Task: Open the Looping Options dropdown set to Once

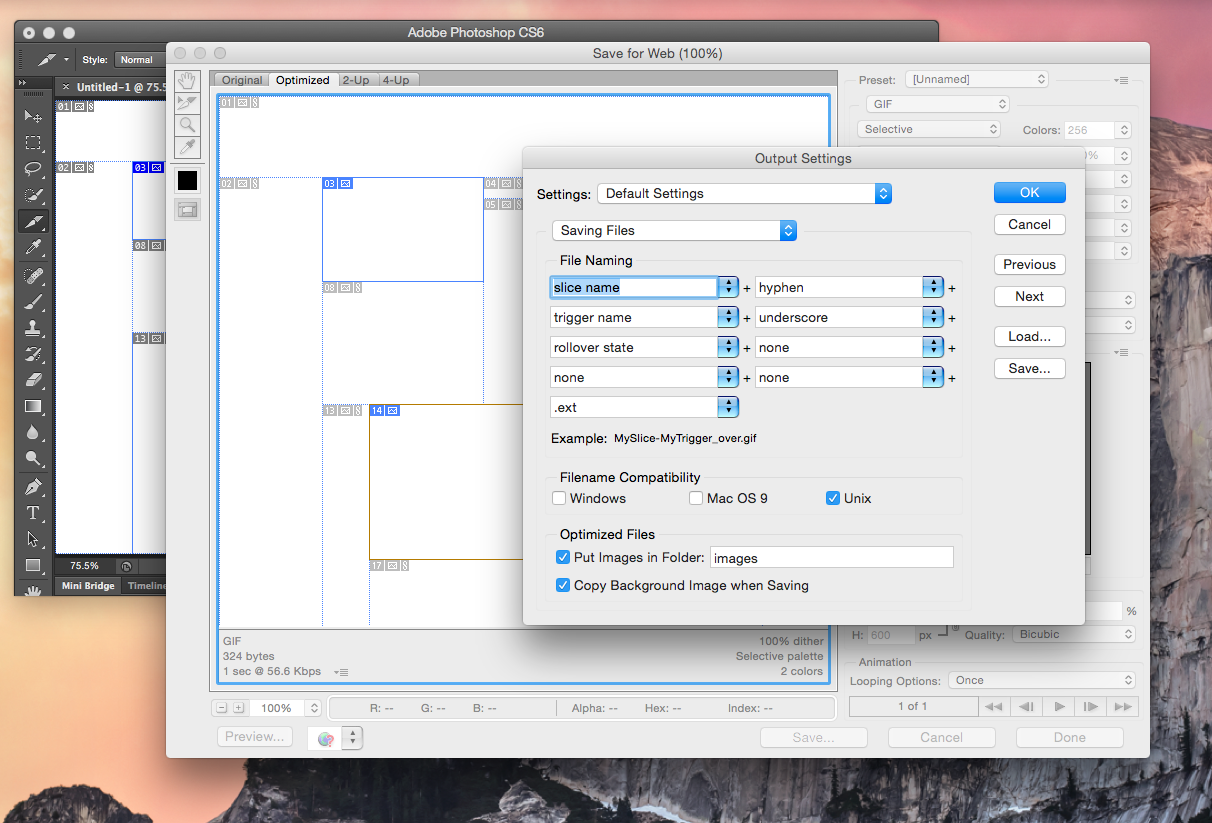Action: (1042, 680)
